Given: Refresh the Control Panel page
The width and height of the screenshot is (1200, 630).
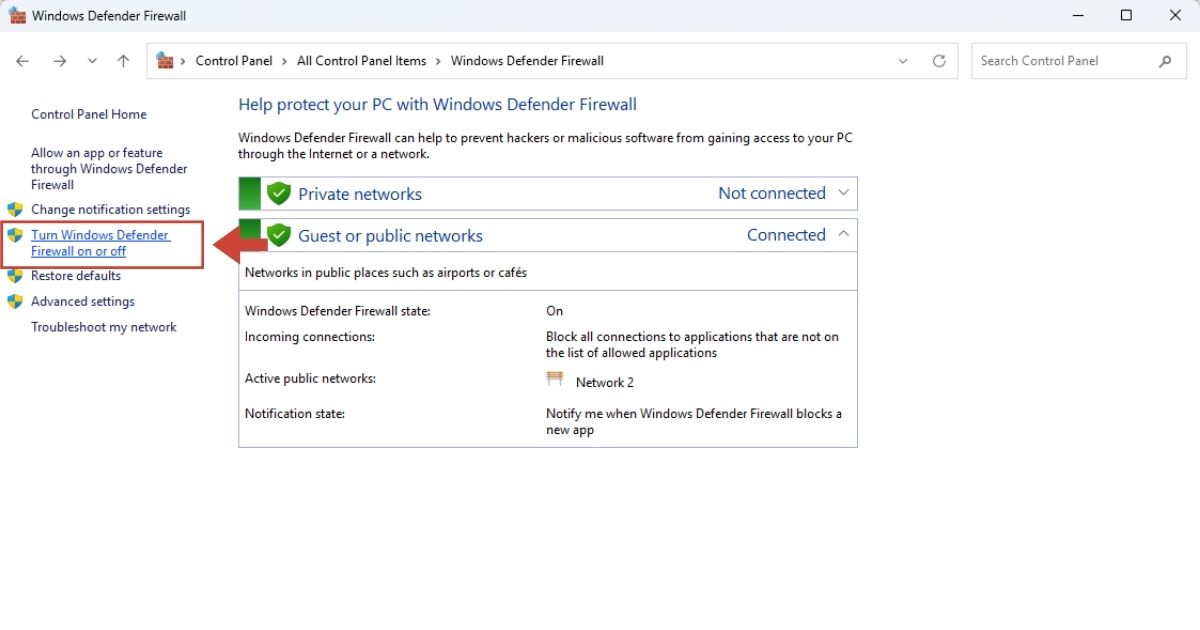Looking at the screenshot, I should (x=939, y=61).
